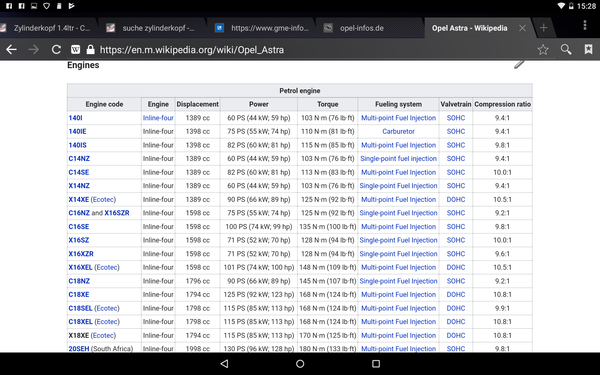The image size is (600, 375).
Task: Select X18XE engine code text
Action: tap(79, 335)
